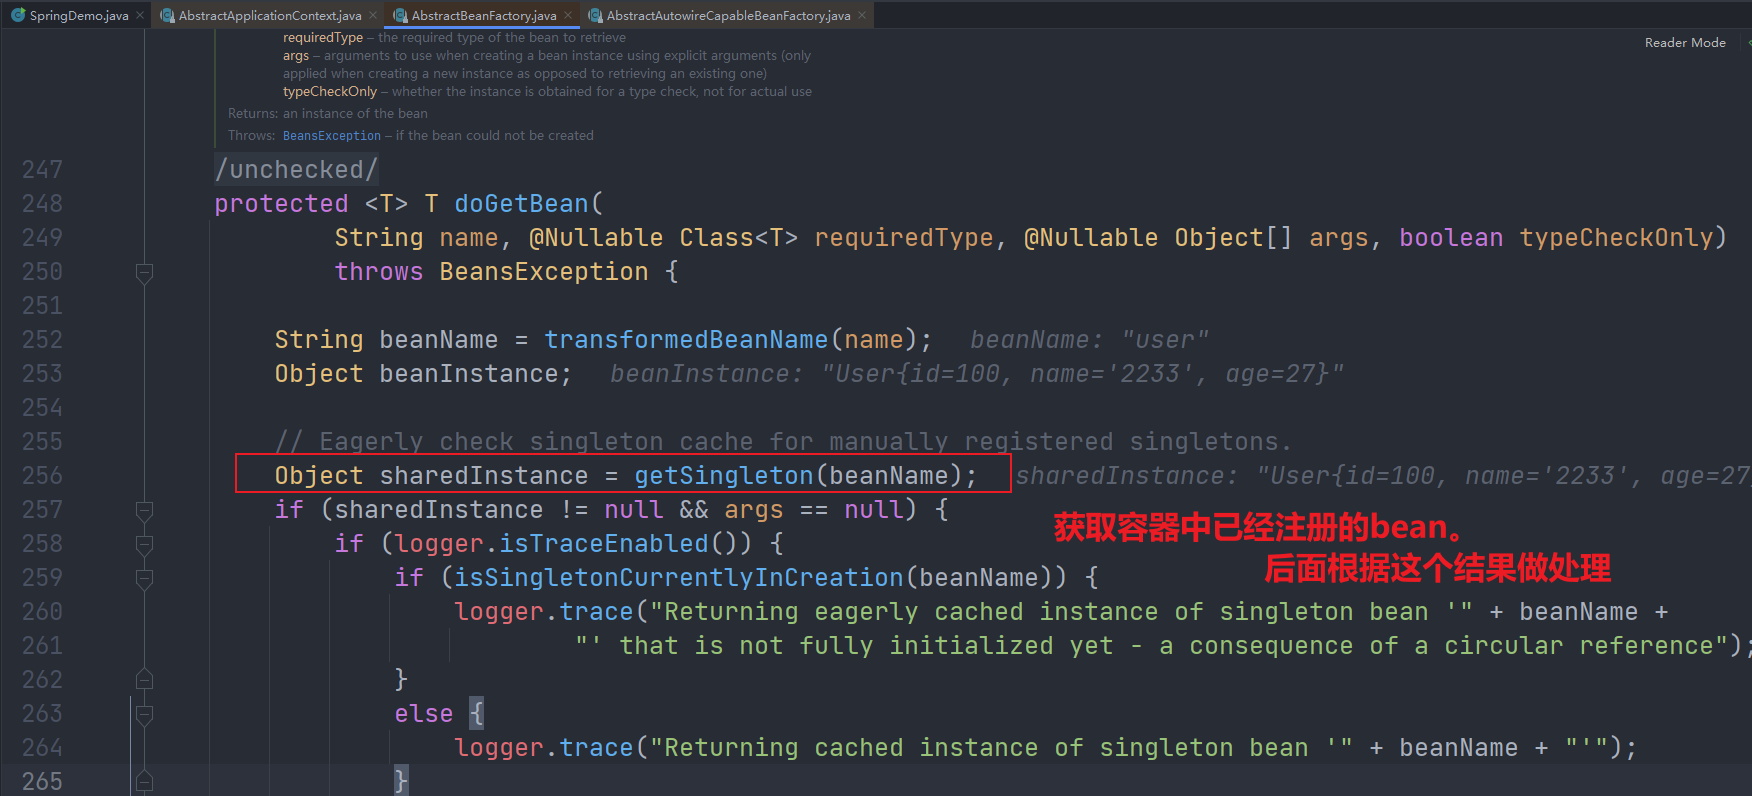
Task: Close the AbstractApplicationContext.java tab
Action: pyautogui.click(x=373, y=15)
